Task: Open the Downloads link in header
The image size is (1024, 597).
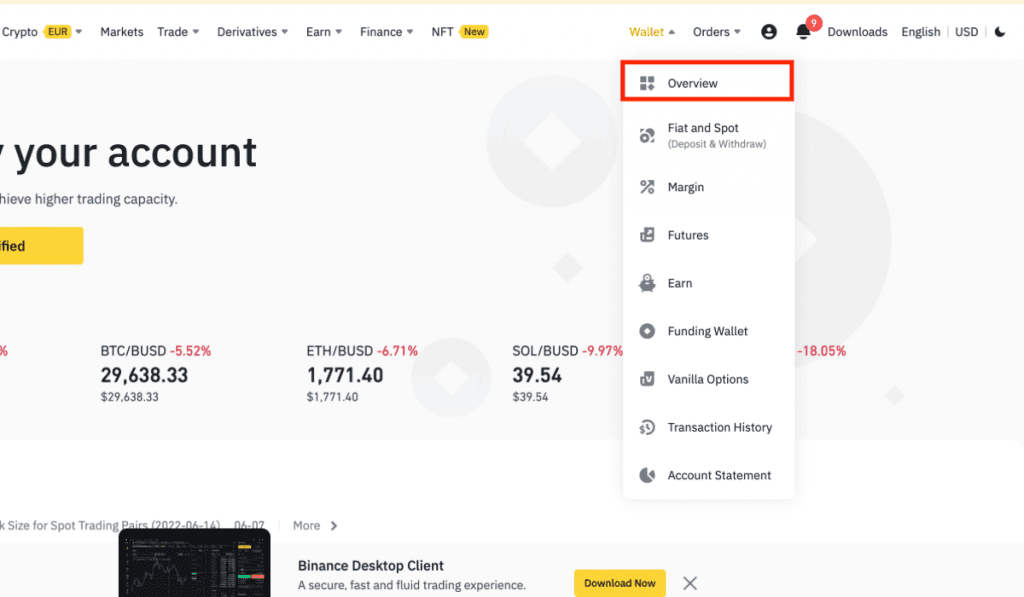Action: pos(857,32)
